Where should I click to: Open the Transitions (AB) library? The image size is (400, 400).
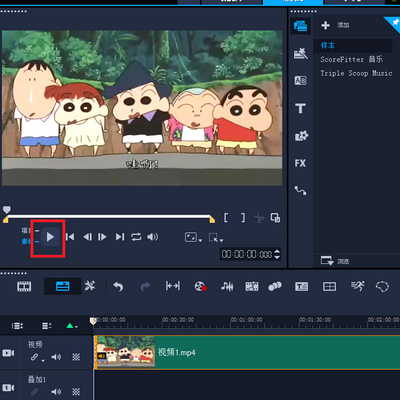coord(300,80)
